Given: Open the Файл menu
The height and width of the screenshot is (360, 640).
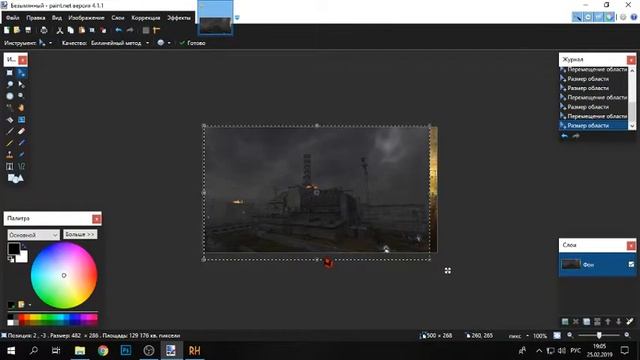Looking at the screenshot, I should click(x=13, y=18).
